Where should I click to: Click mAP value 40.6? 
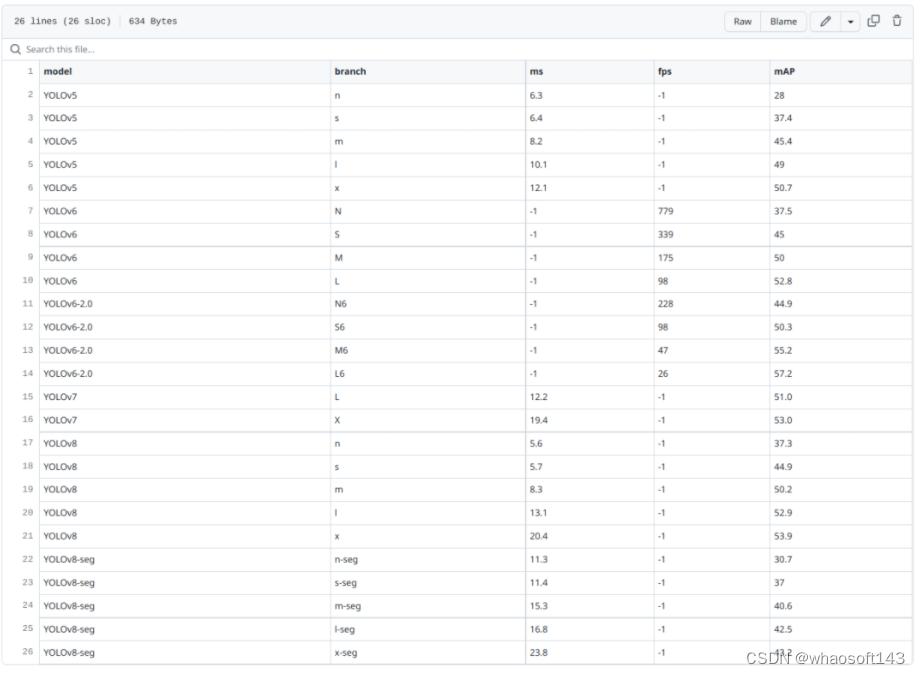click(x=783, y=606)
